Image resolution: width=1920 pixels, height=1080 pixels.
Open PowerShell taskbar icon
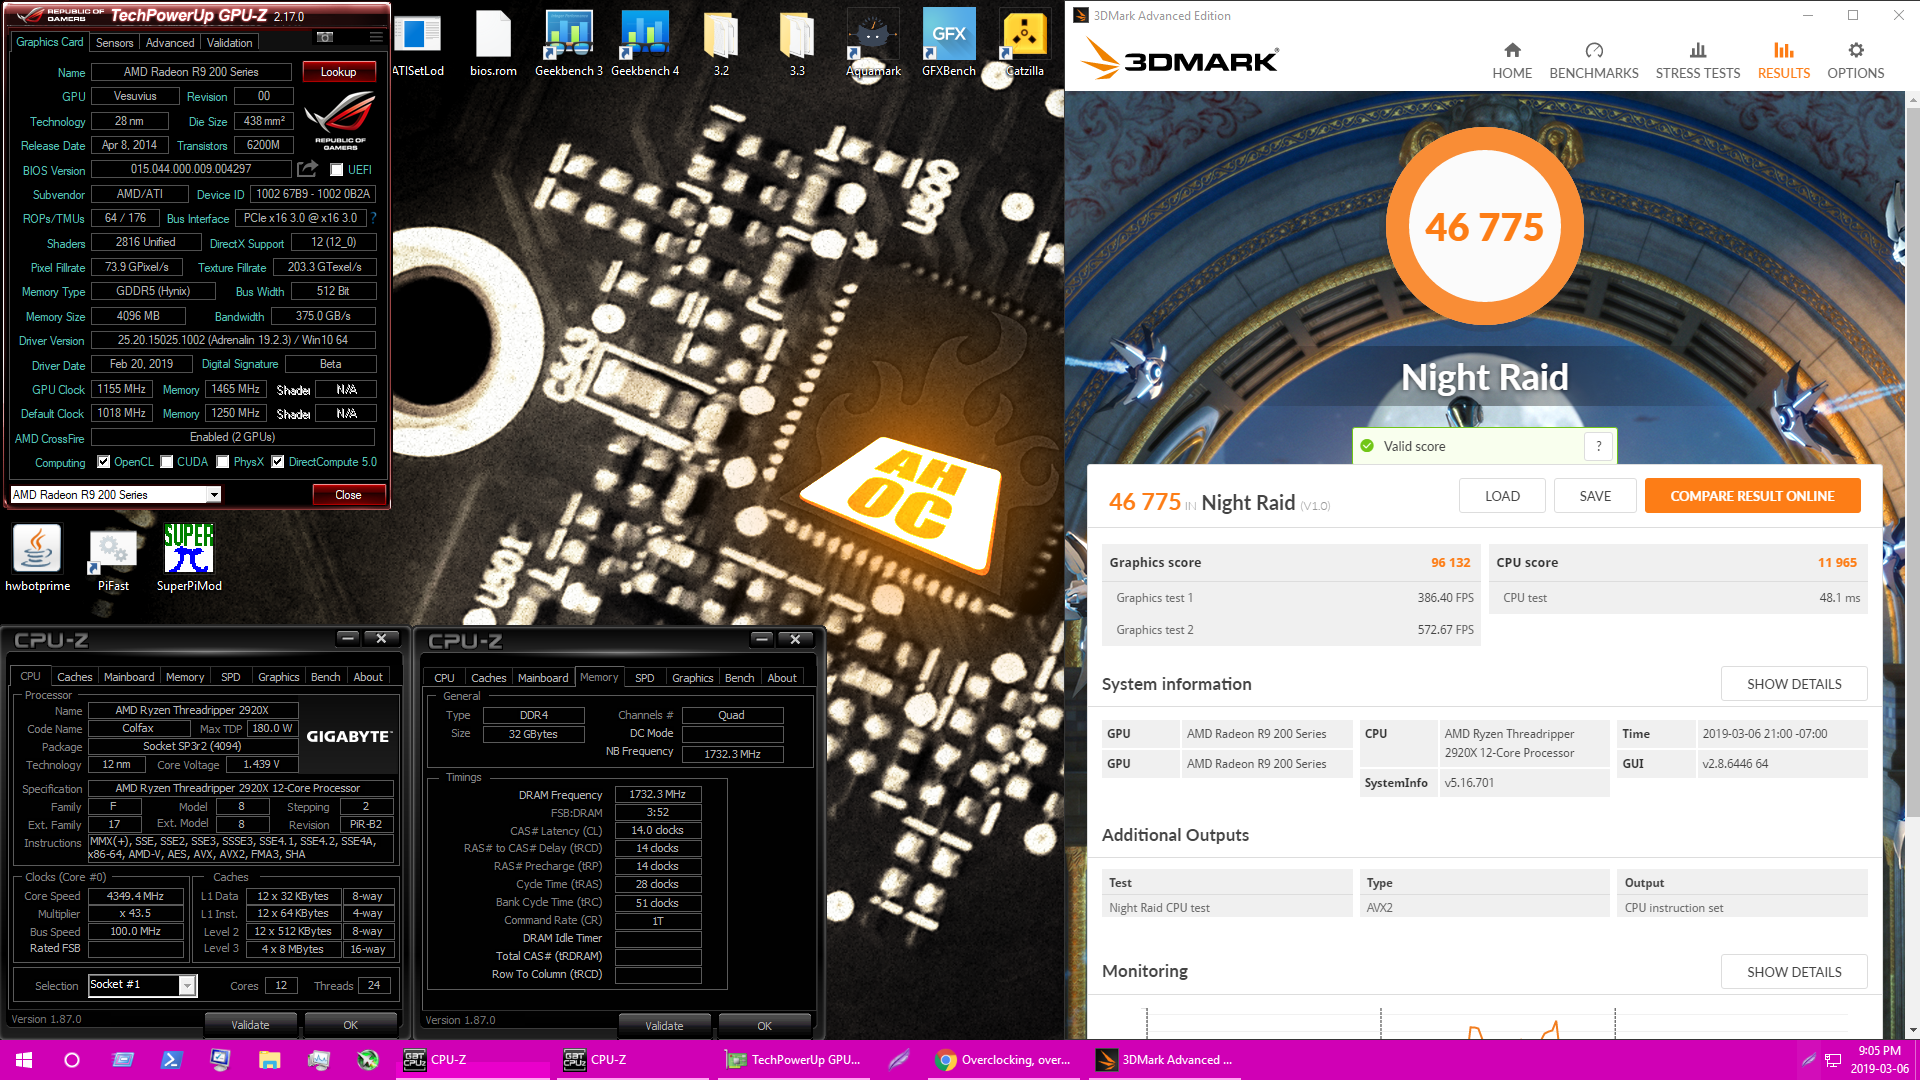point(171,1060)
